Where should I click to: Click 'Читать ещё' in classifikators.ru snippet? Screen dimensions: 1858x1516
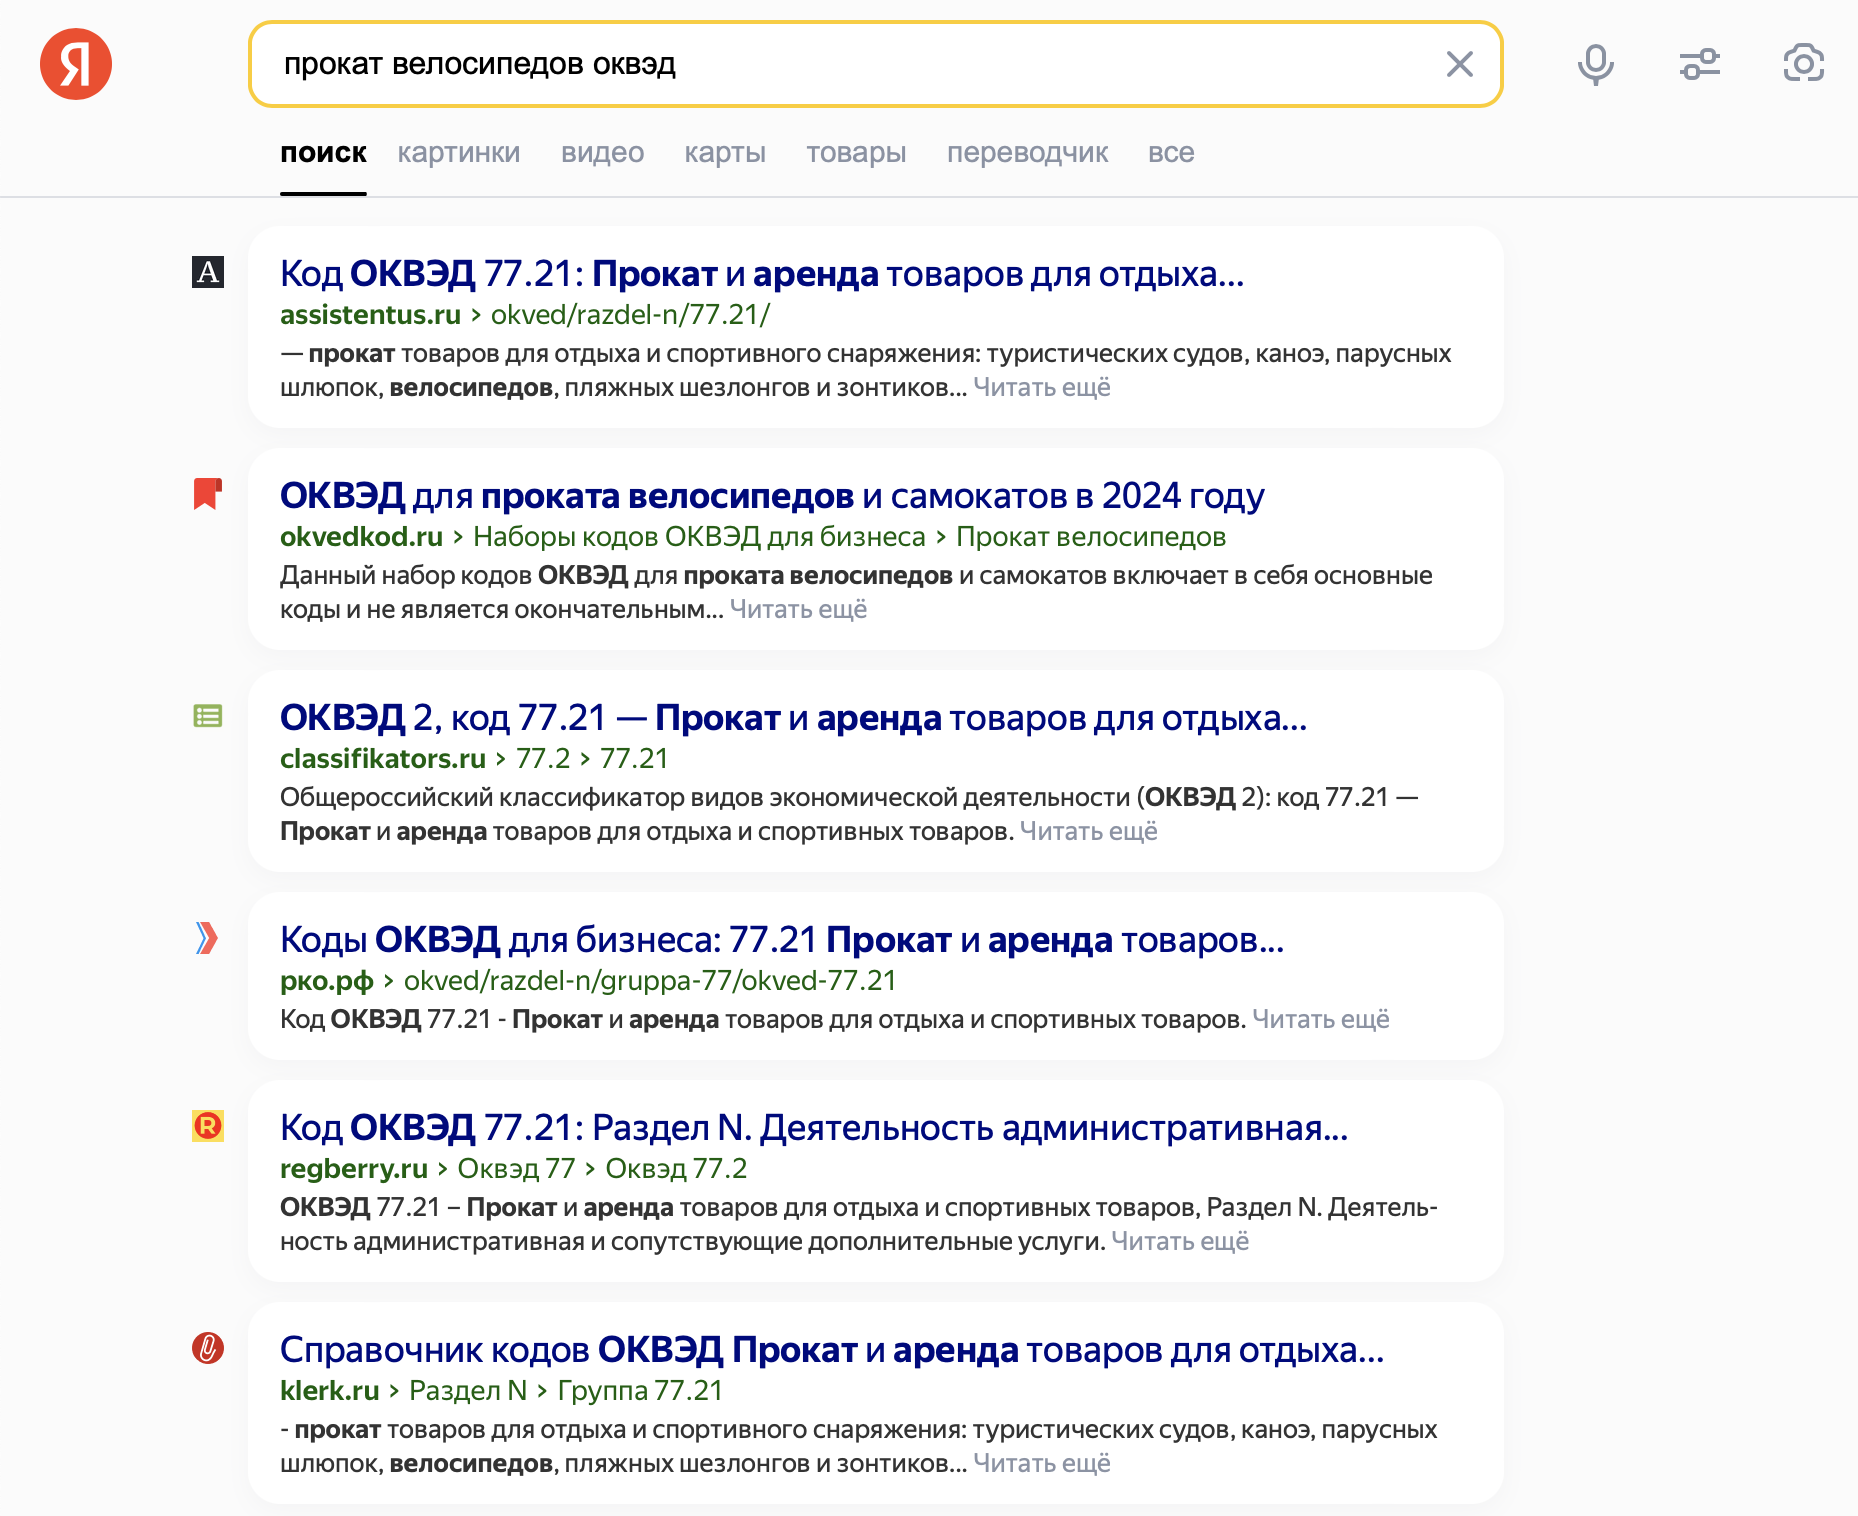pos(1088,831)
